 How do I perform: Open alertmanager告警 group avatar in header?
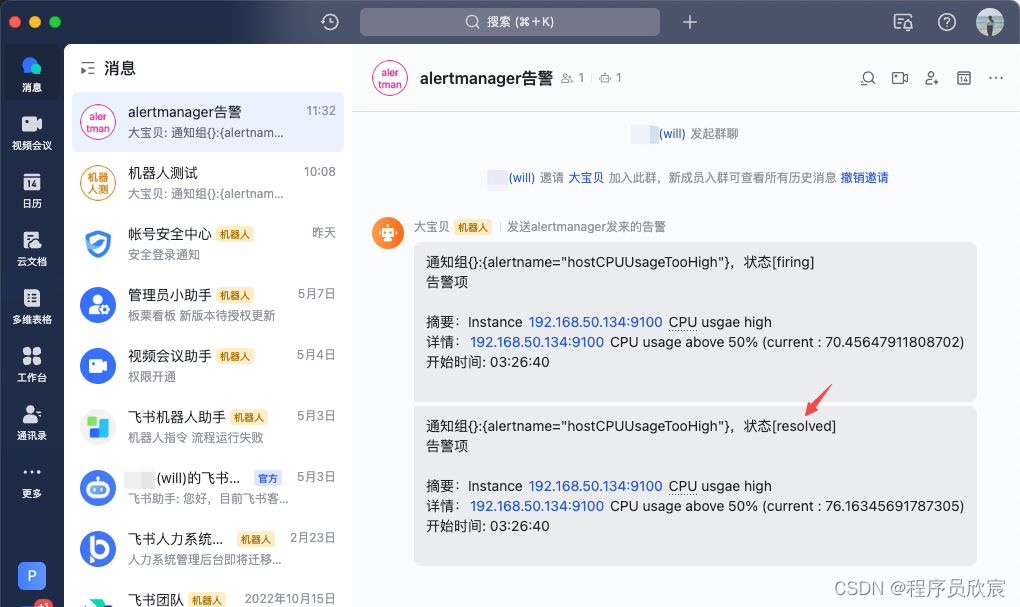pyautogui.click(x=390, y=78)
